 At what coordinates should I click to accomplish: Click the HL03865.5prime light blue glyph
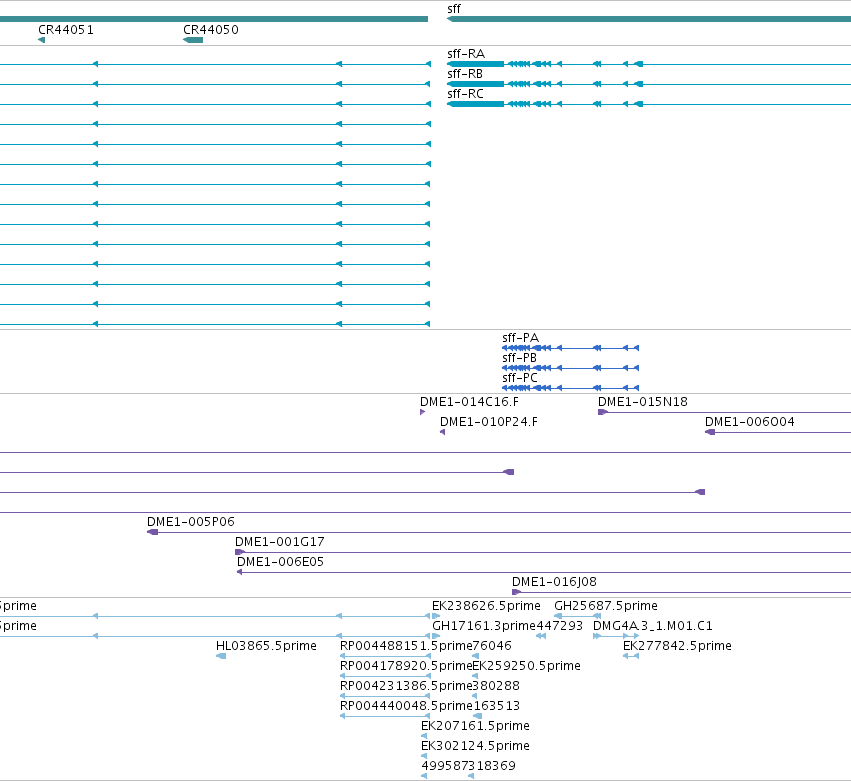[221, 657]
